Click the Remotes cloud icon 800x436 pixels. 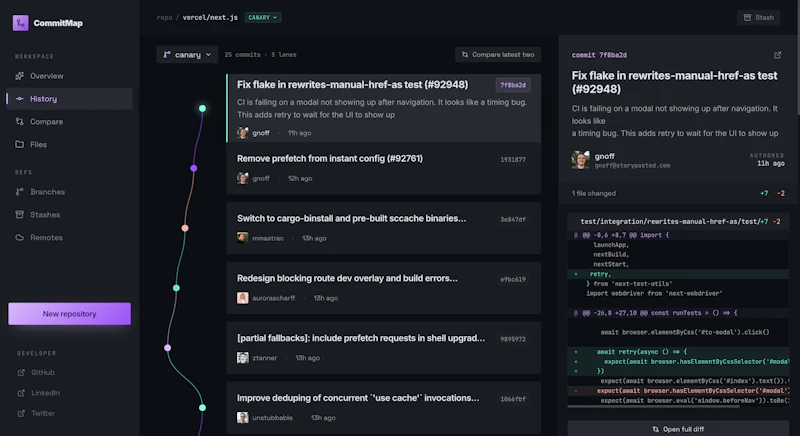point(19,238)
